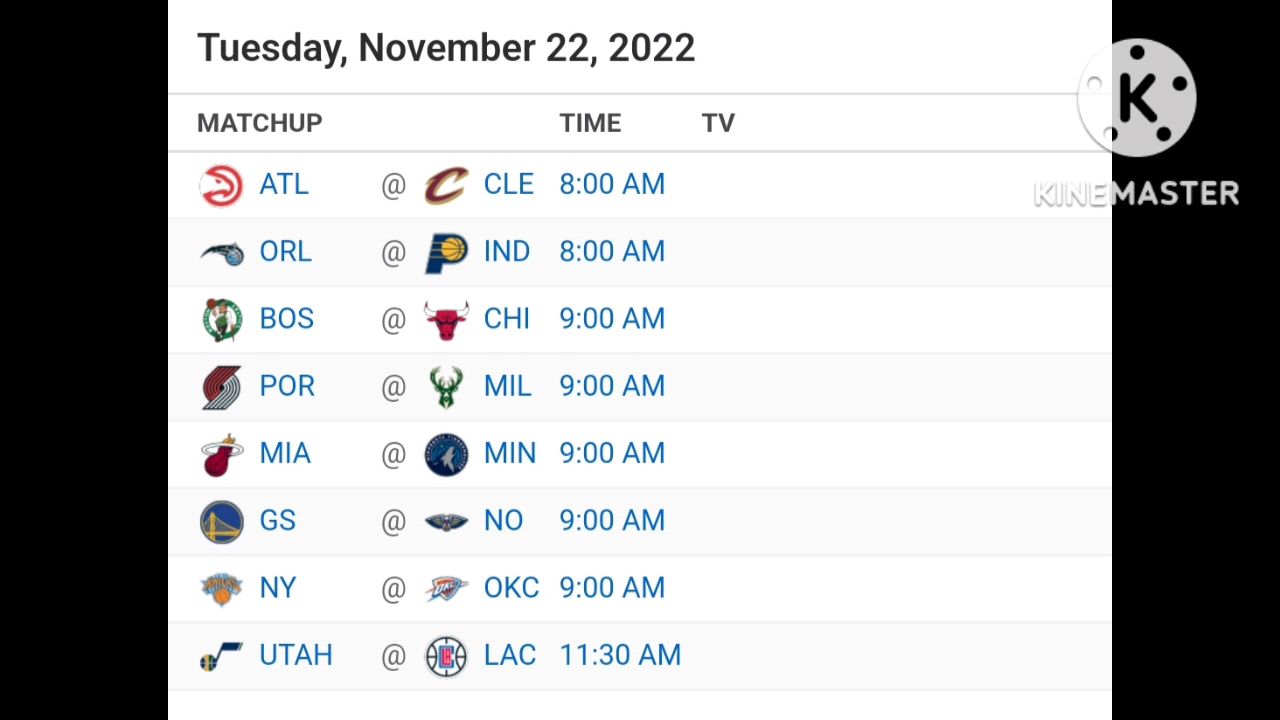1280x720 pixels.
Task: Select the Indiana Pacers logo
Action: (446, 253)
